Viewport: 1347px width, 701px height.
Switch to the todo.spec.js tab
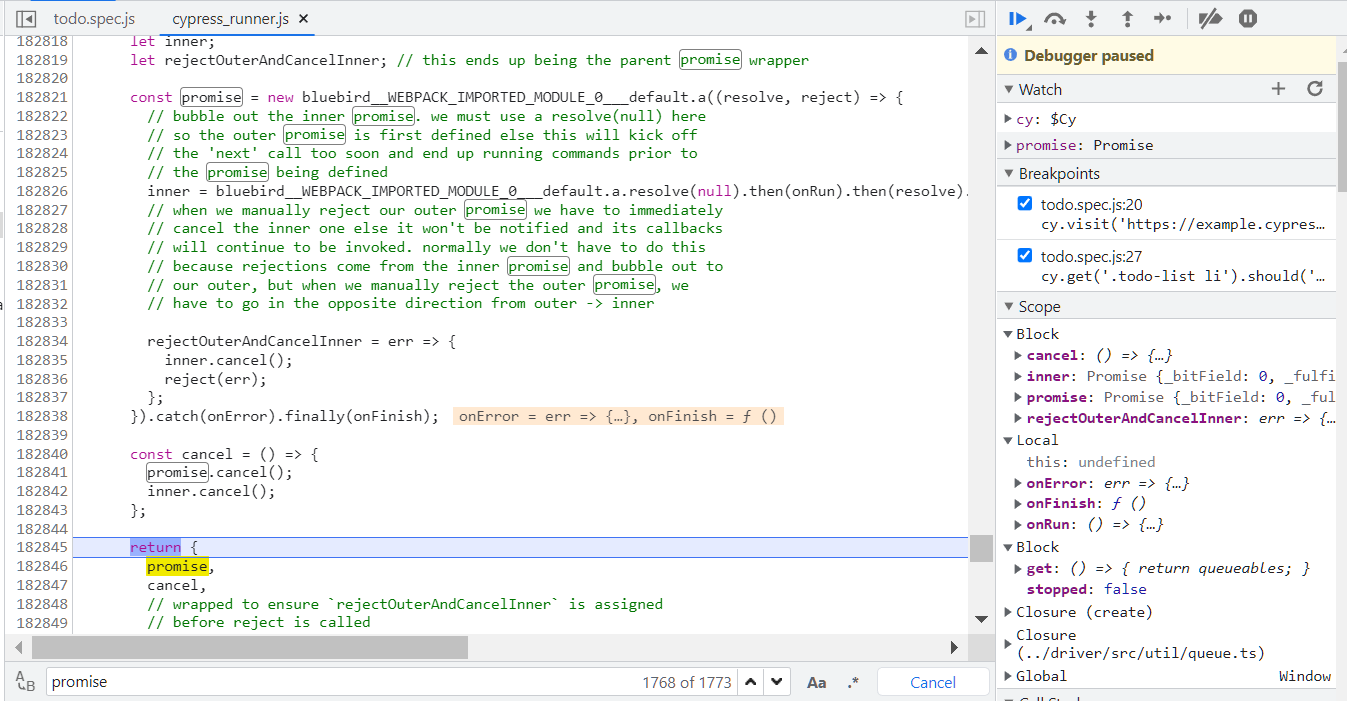pos(94,19)
